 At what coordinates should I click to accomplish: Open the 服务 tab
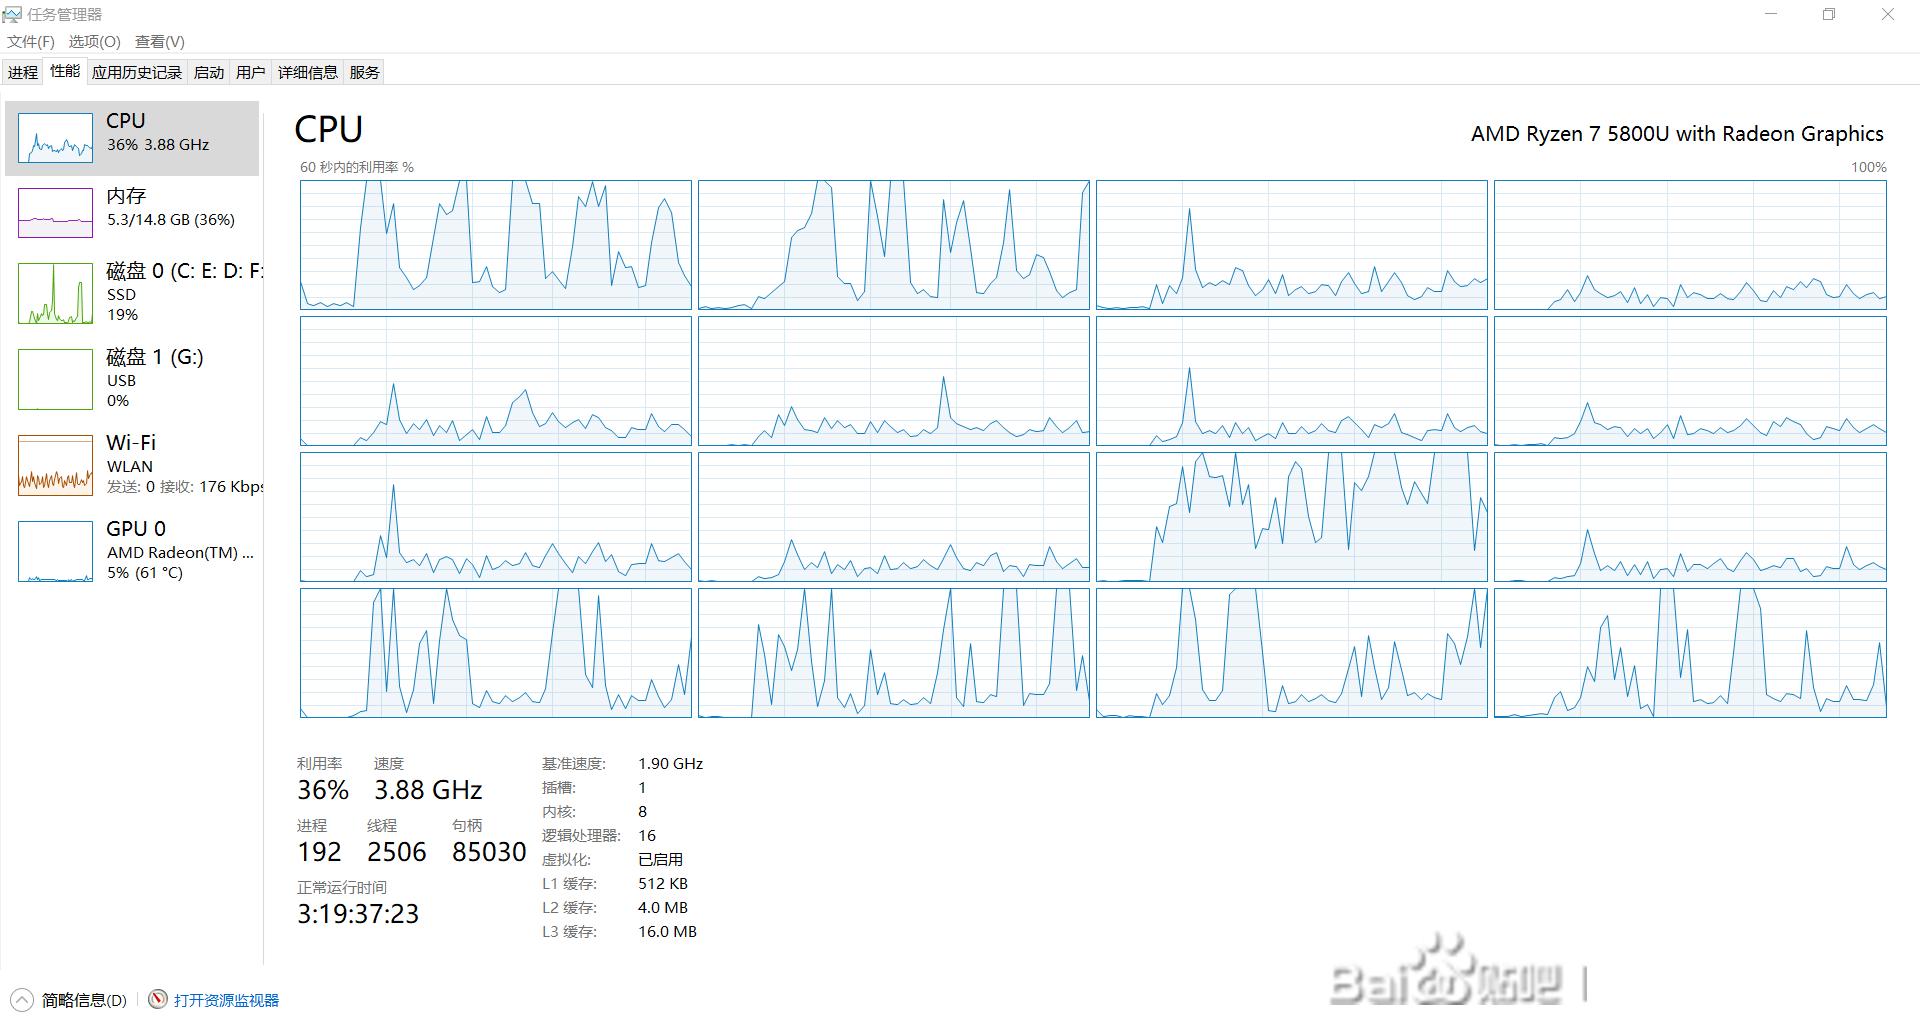pyautogui.click(x=364, y=72)
